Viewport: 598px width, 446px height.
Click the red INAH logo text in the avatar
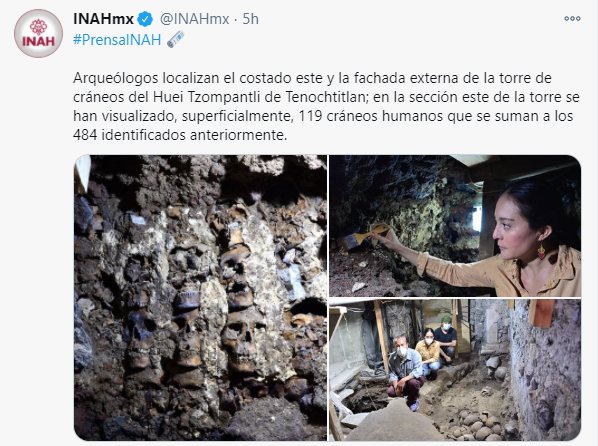click(x=38, y=41)
